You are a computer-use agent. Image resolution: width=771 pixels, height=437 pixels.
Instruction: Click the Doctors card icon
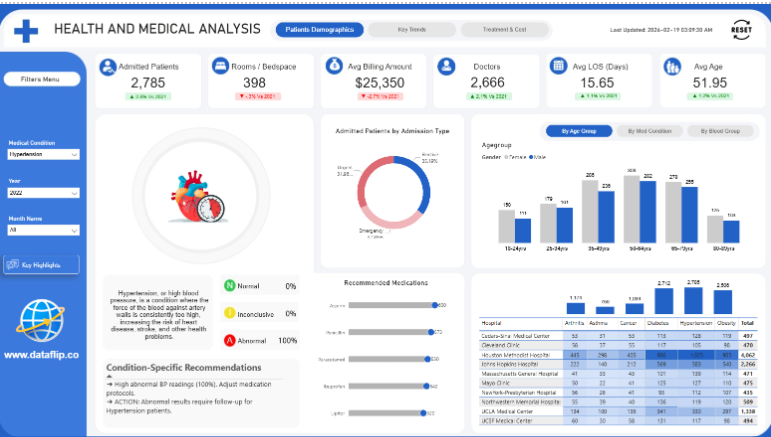coord(447,66)
